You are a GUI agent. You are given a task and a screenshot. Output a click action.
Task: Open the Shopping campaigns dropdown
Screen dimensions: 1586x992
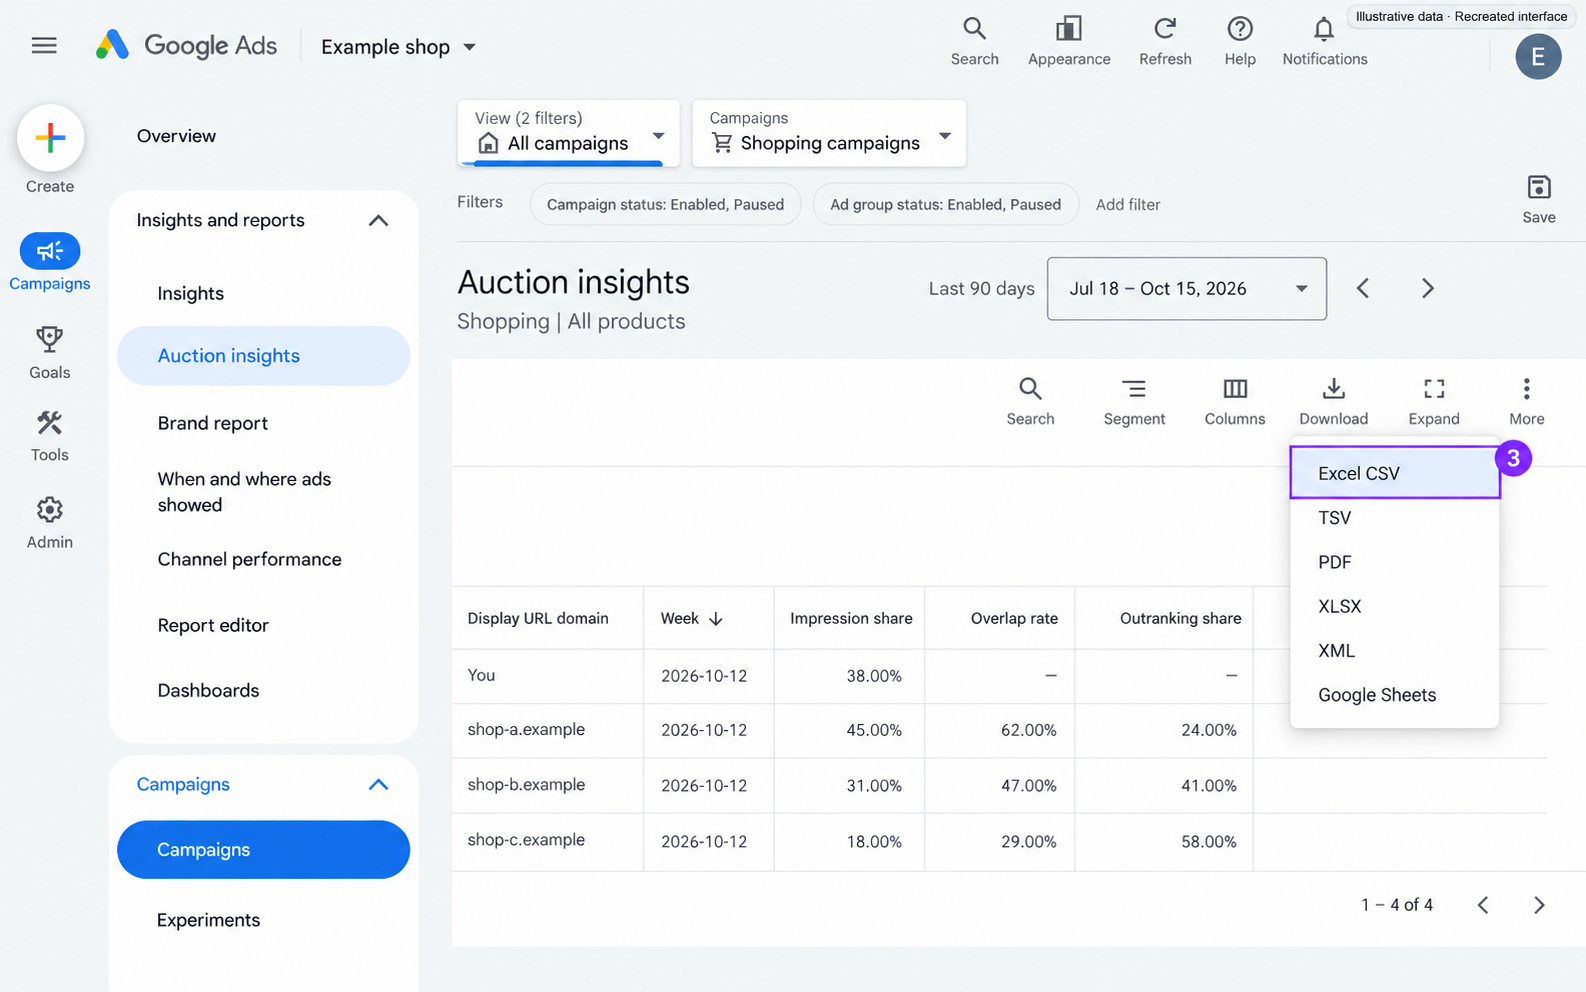829,133
